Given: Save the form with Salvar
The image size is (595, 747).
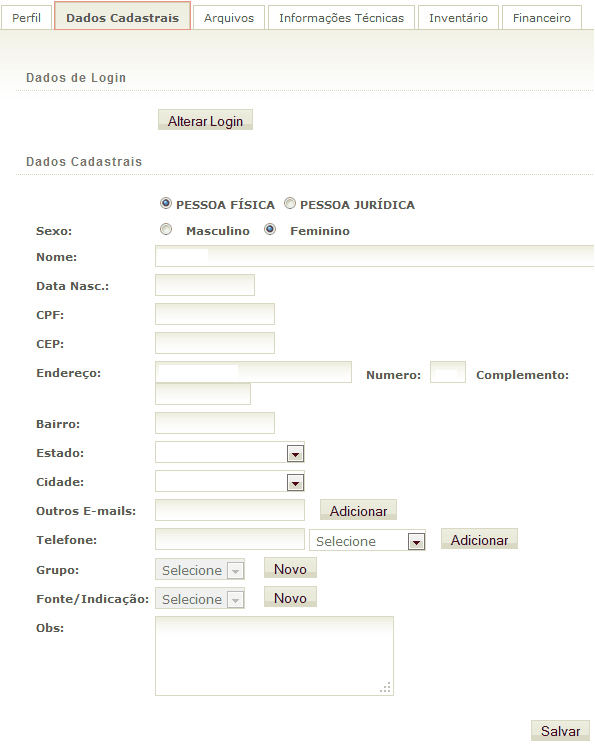Looking at the screenshot, I should point(560,730).
